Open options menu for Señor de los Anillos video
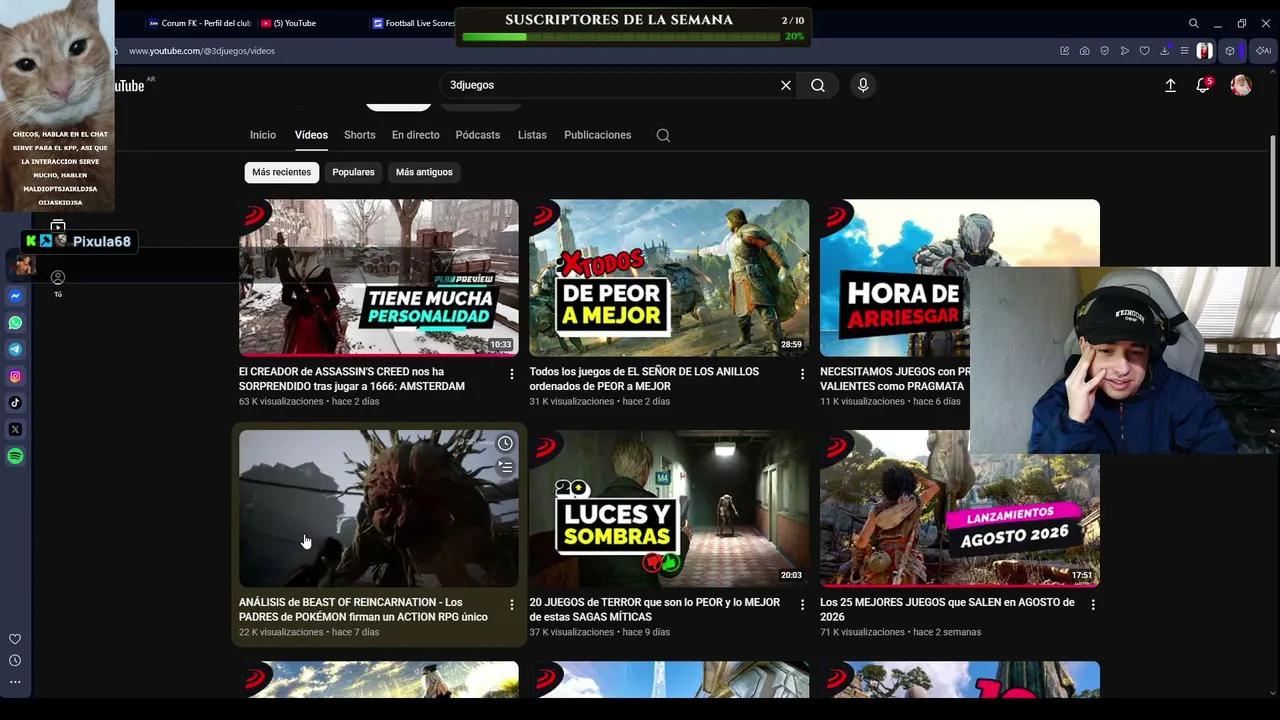Image resolution: width=1280 pixels, height=720 pixels. click(802, 374)
